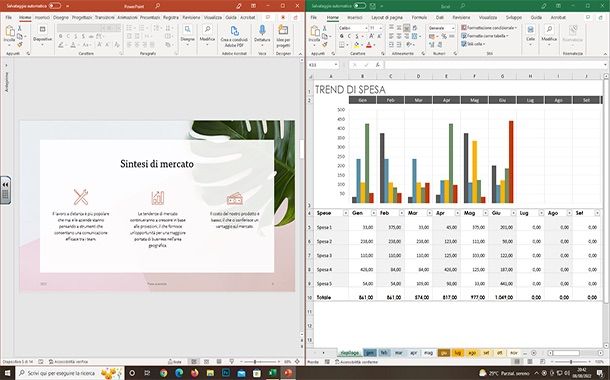Click the font color icon in Excel
The height and width of the screenshot is (380, 610).
point(369,45)
